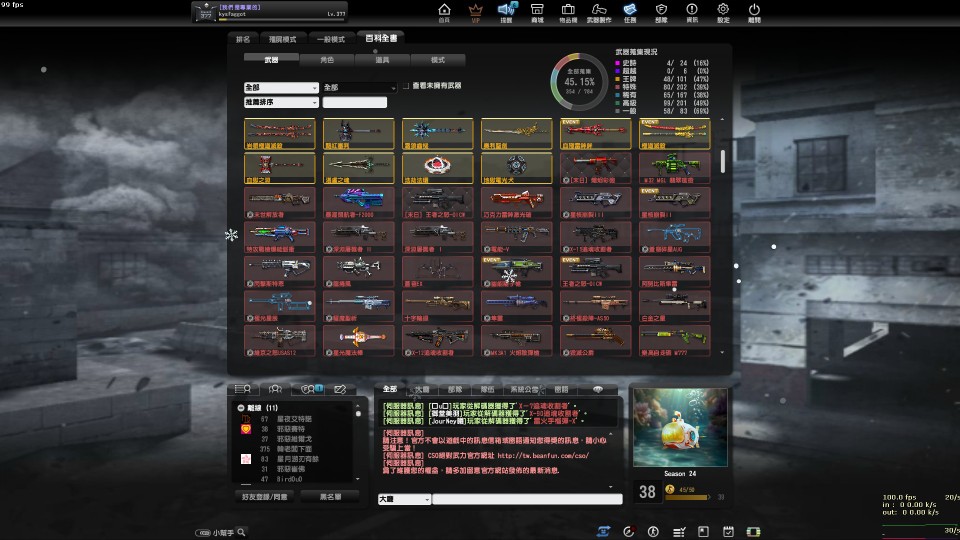Click the 好友登錄/同意 button
This screenshot has height=540, width=960.
tap(264, 496)
